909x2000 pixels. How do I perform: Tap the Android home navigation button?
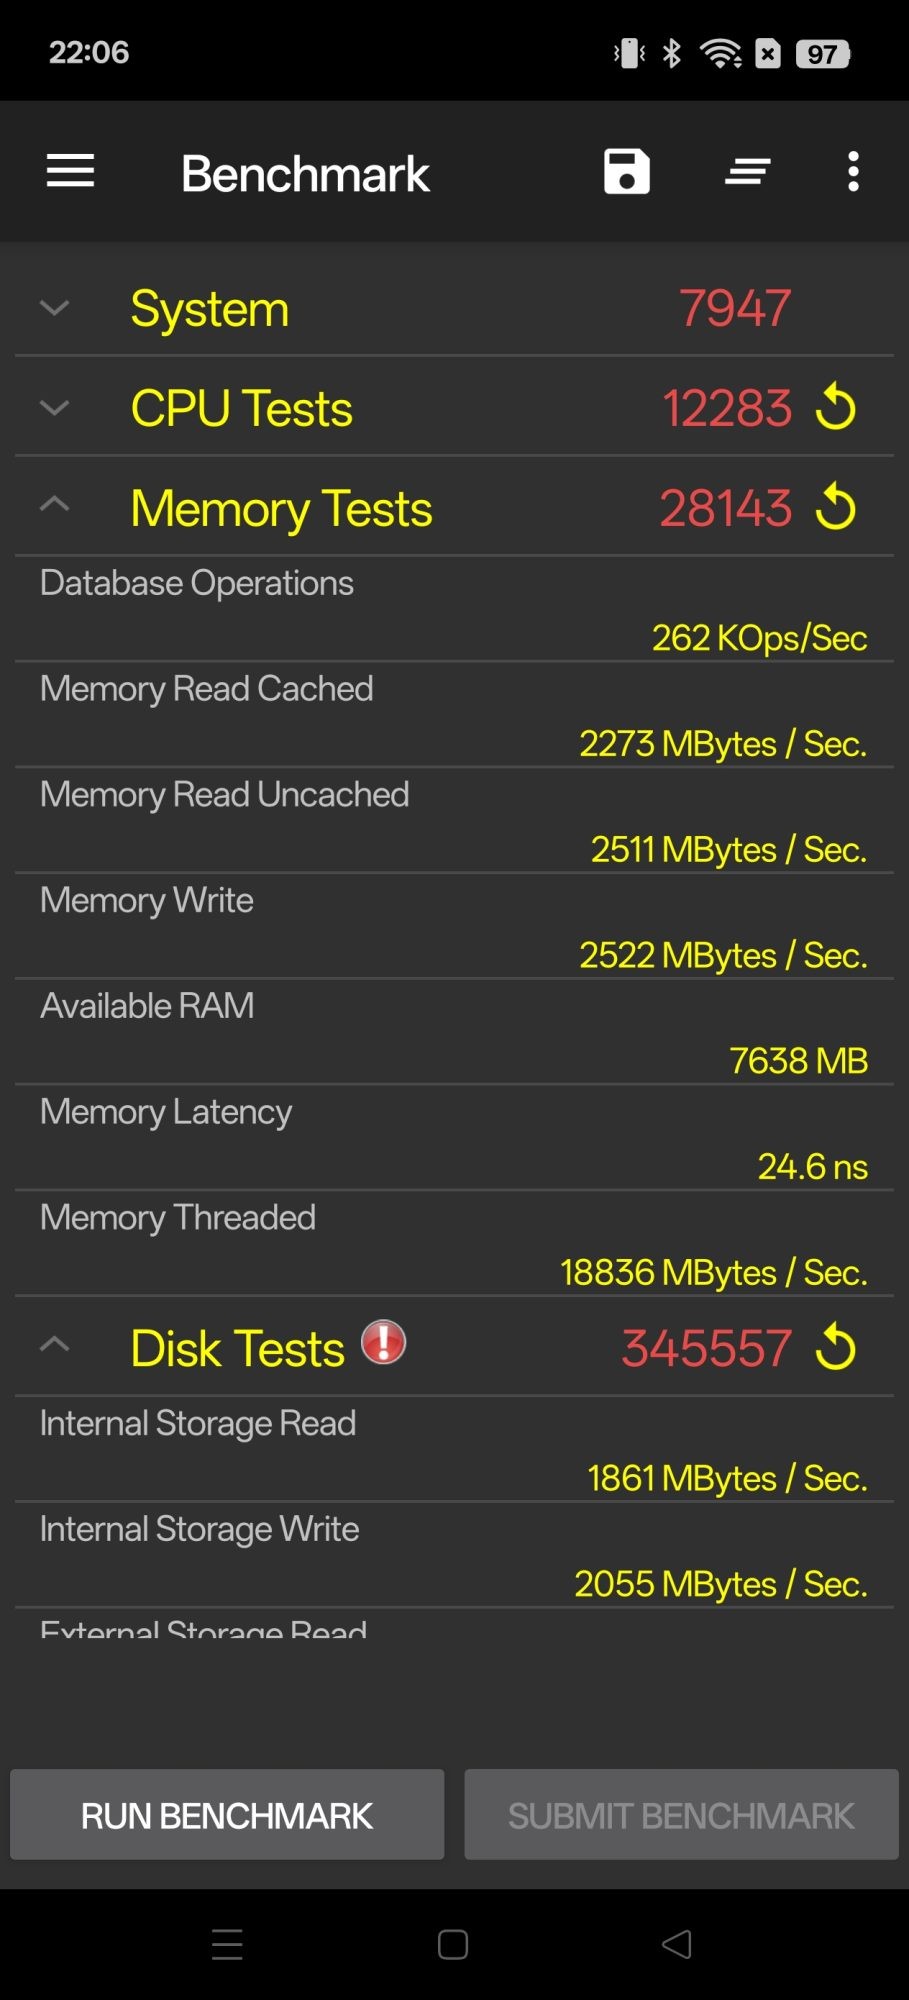453,1944
